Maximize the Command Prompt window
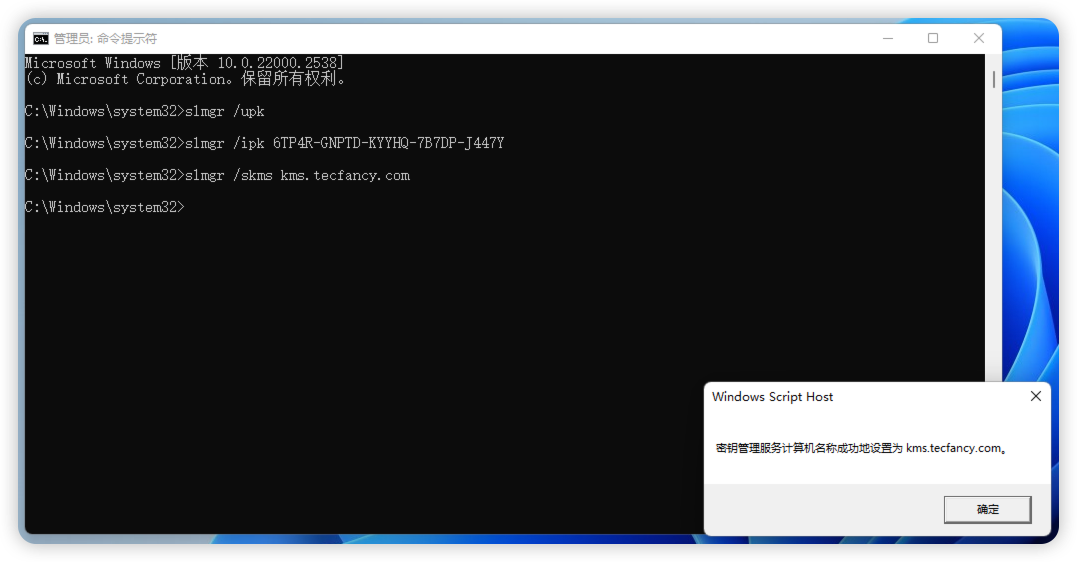Viewport: 1077px width, 562px height. (x=933, y=38)
